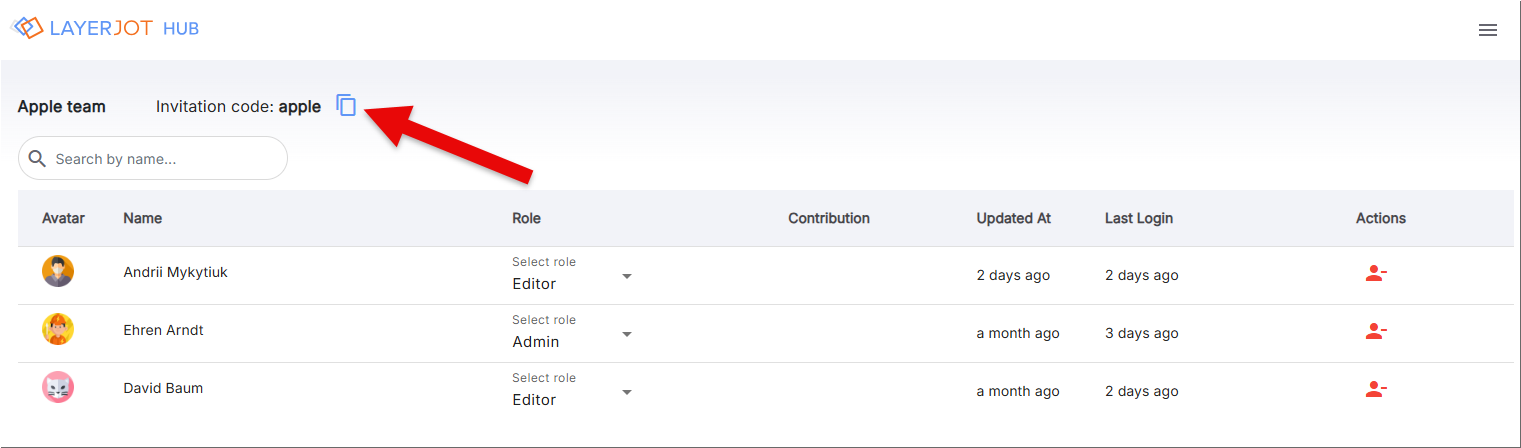This screenshot has width=1521, height=448.
Task: Click the search magnifier icon
Action: 38,158
